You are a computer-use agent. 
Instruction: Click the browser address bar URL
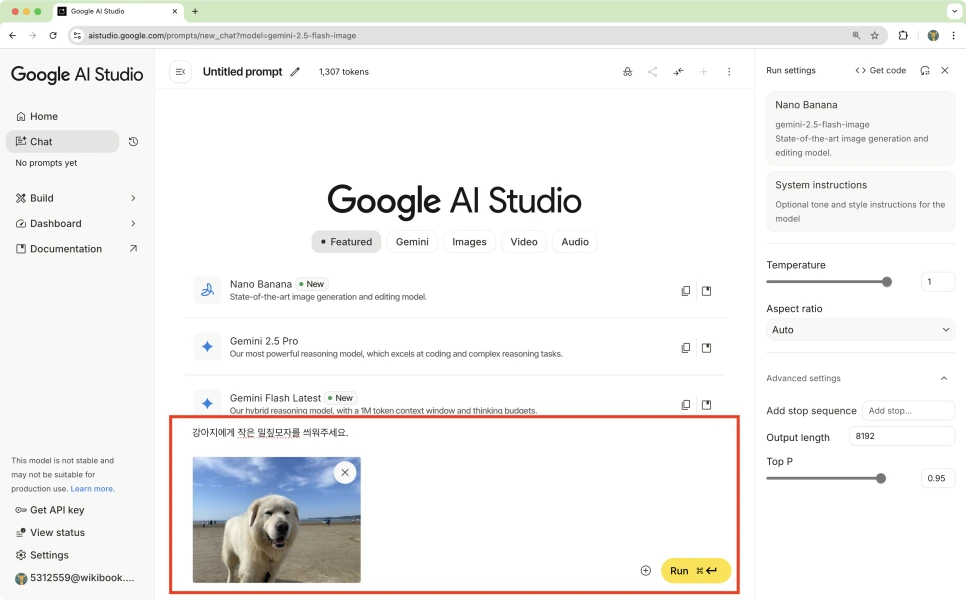(222, 36)
